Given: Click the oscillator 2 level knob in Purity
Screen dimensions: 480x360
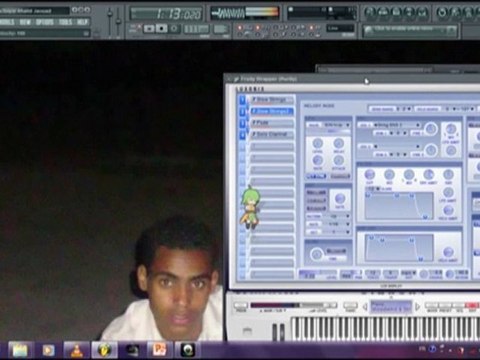Looking at the screenshot, I should coord(431,150).
